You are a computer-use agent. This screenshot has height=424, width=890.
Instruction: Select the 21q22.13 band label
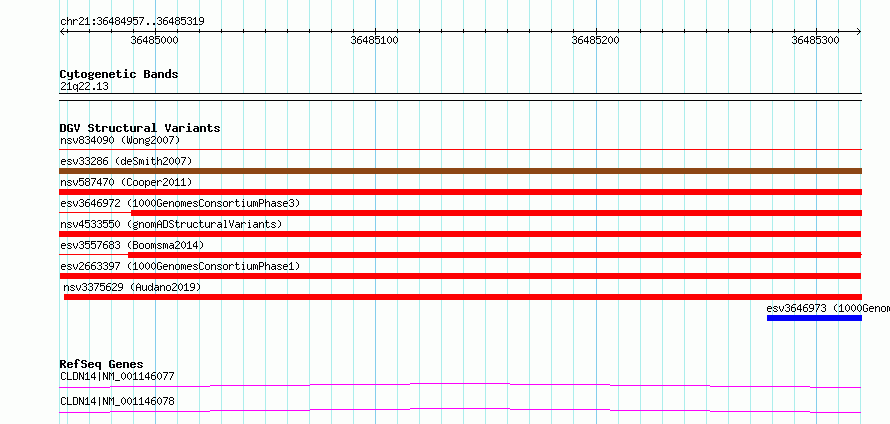pos(84,87)
